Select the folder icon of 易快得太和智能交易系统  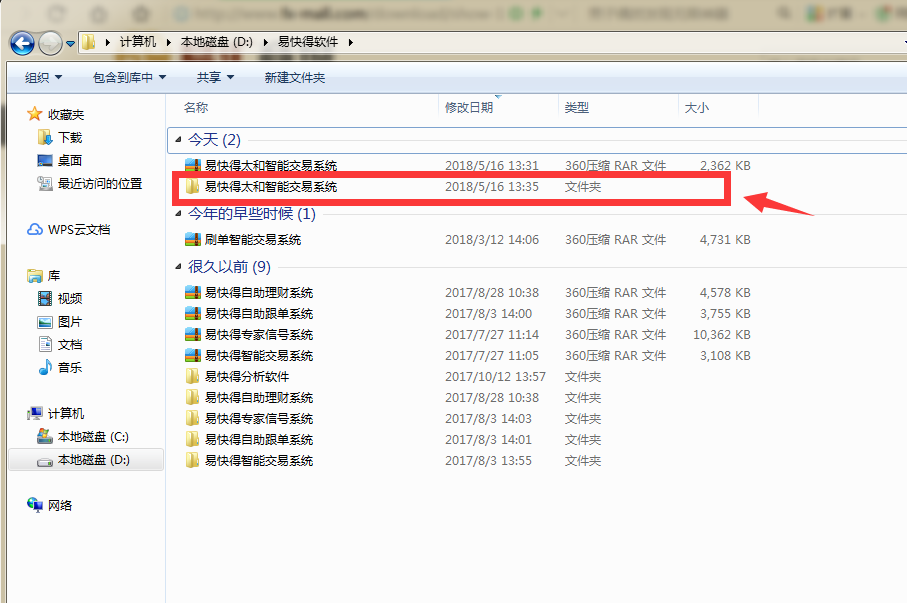193,186
